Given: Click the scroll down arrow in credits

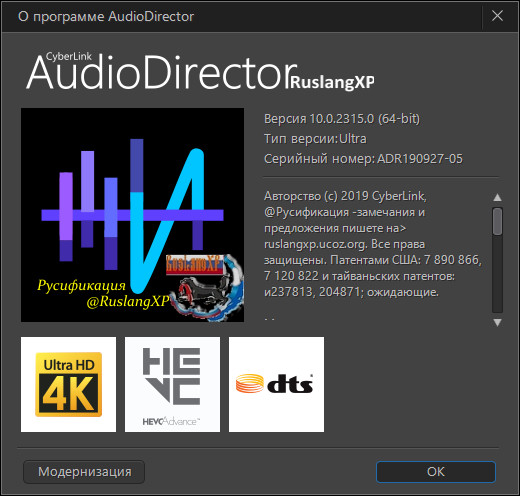Looking at the screenshot, I should coord(497,322).
